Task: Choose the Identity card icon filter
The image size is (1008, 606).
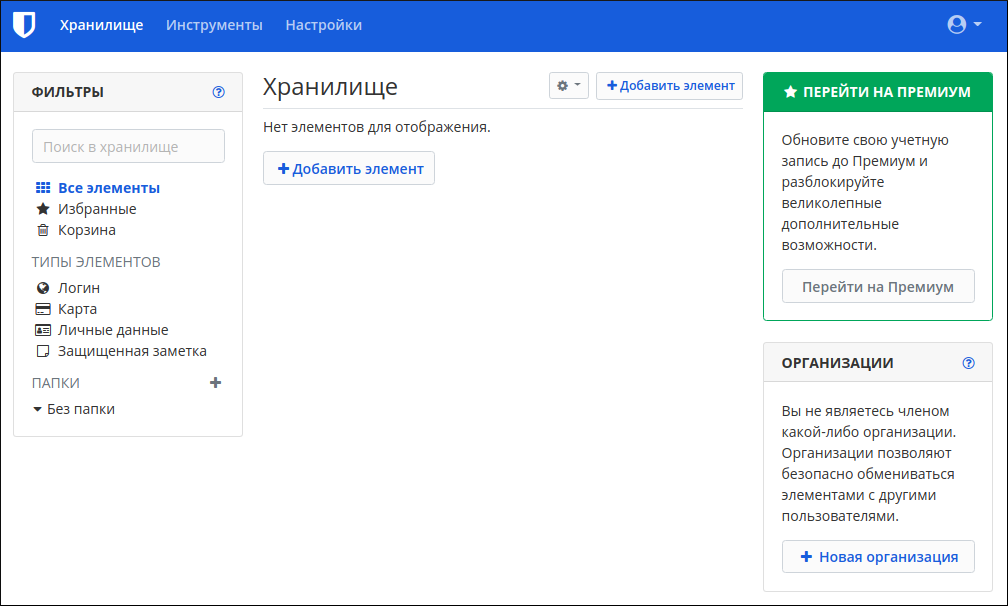Action: (x=43, y=330)
